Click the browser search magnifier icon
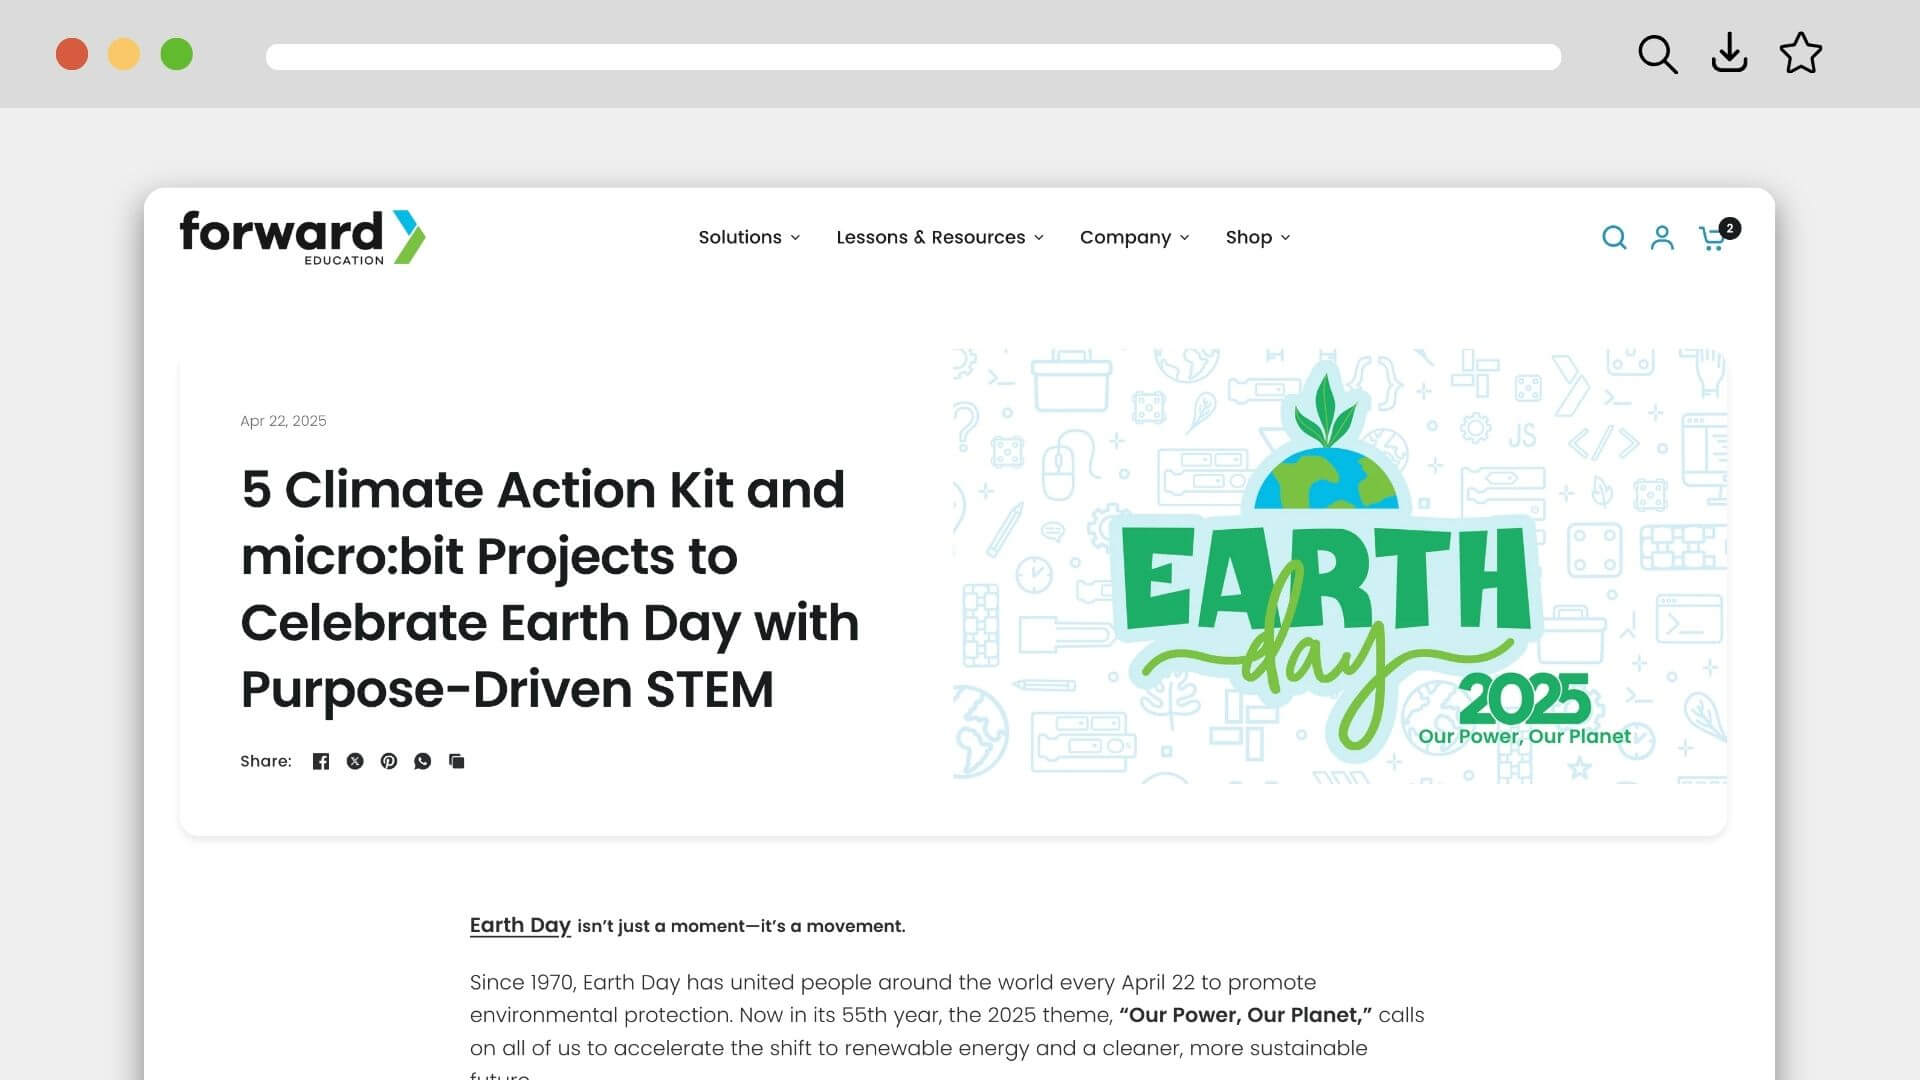This screenshot has height=1080, width=1920. (x=1657, y=54)
